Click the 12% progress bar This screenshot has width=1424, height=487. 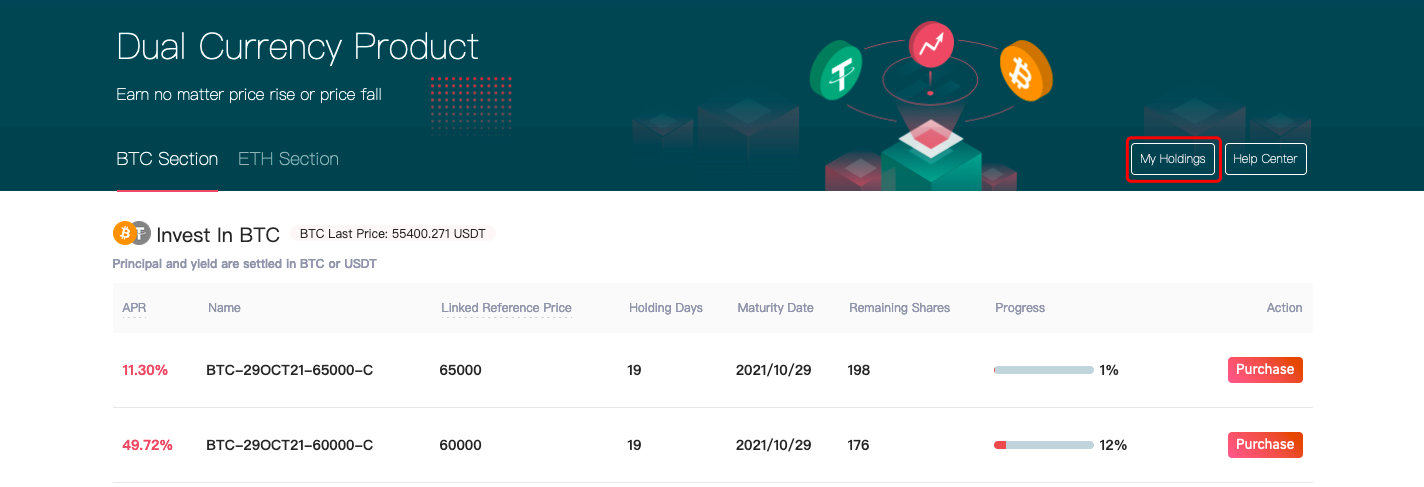tap(1044, 445)
